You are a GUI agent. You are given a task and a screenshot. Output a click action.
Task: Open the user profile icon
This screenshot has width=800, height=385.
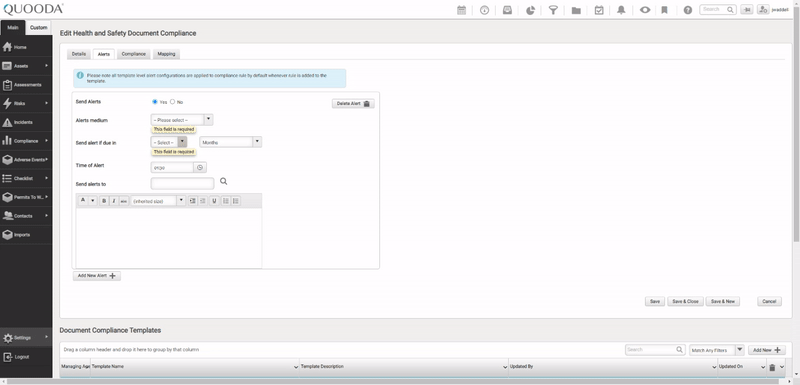pos(763,9)
